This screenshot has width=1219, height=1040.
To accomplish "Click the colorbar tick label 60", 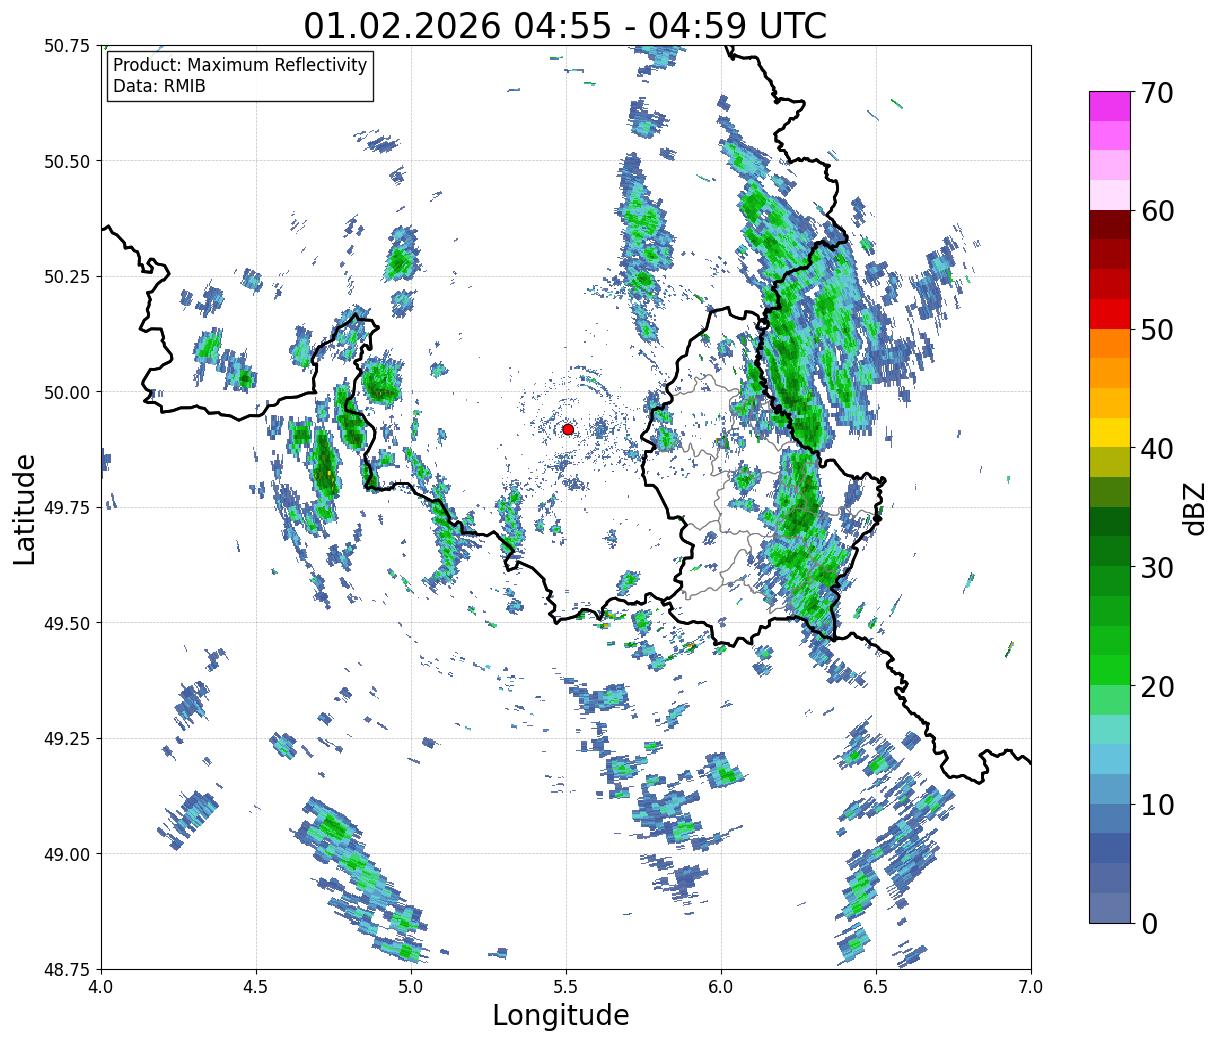I will pyautogui.click(x=1156, y=211).
